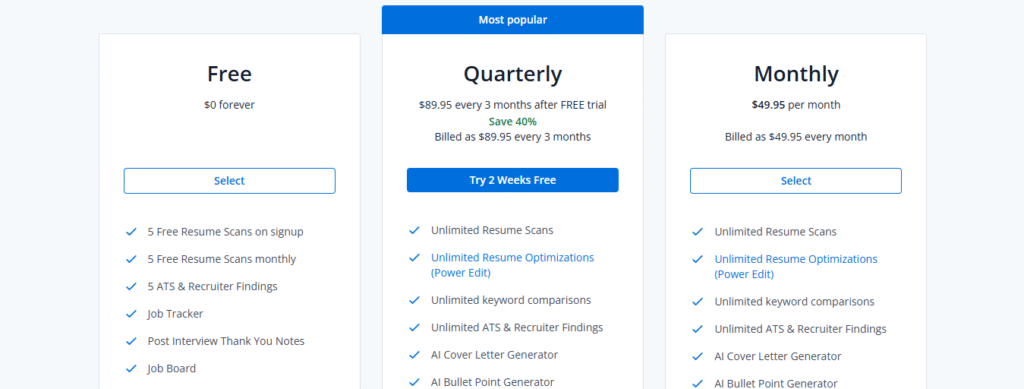Viewport: 1024px width, 389px height.
Task: Click checkmark beside Monthly AI Bullet Point Generator
Action: click(697, 384)
